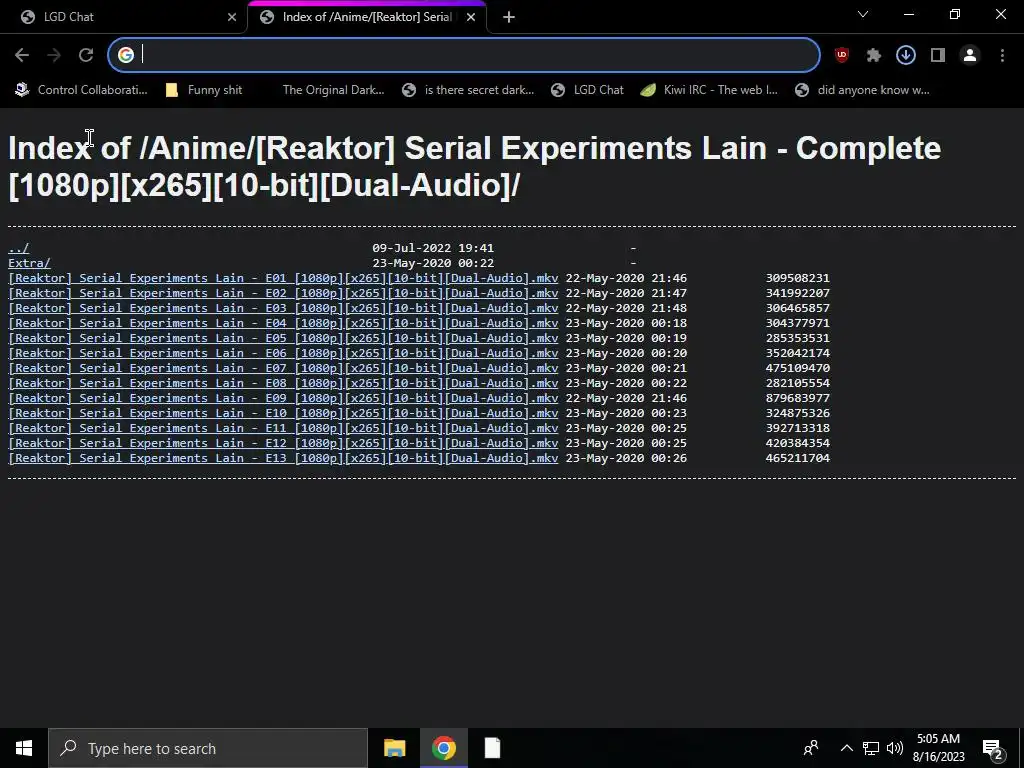Image resolution: width=1024 pixels, height=768 pixels.
Task: Download the Lain E12 mkv file
Action: pos(283,443)
